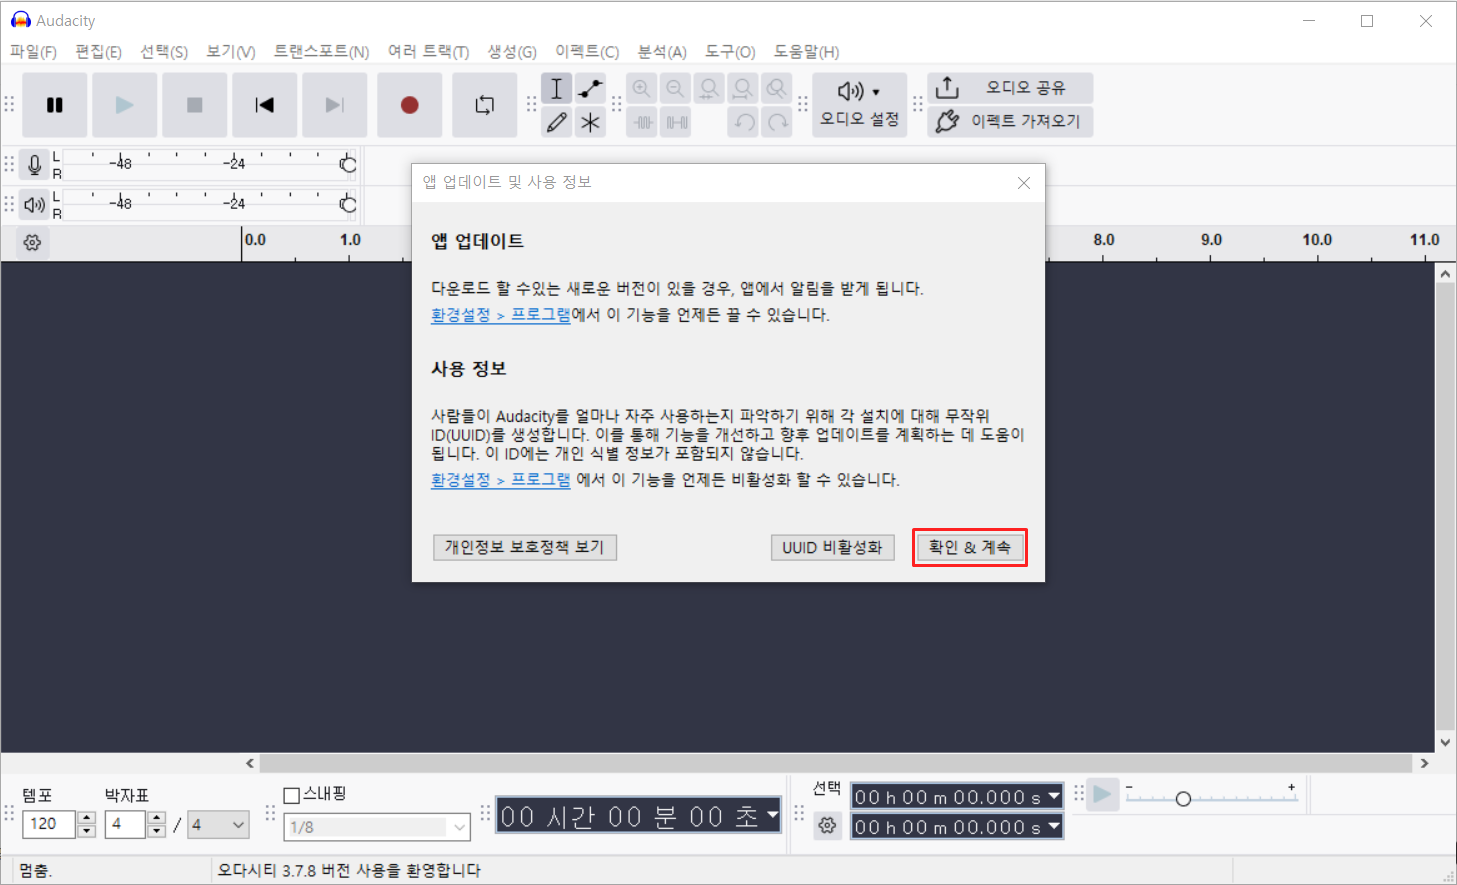Click the Zoom In magnifier icon
1457x885 pixels.
click(642, 89)
